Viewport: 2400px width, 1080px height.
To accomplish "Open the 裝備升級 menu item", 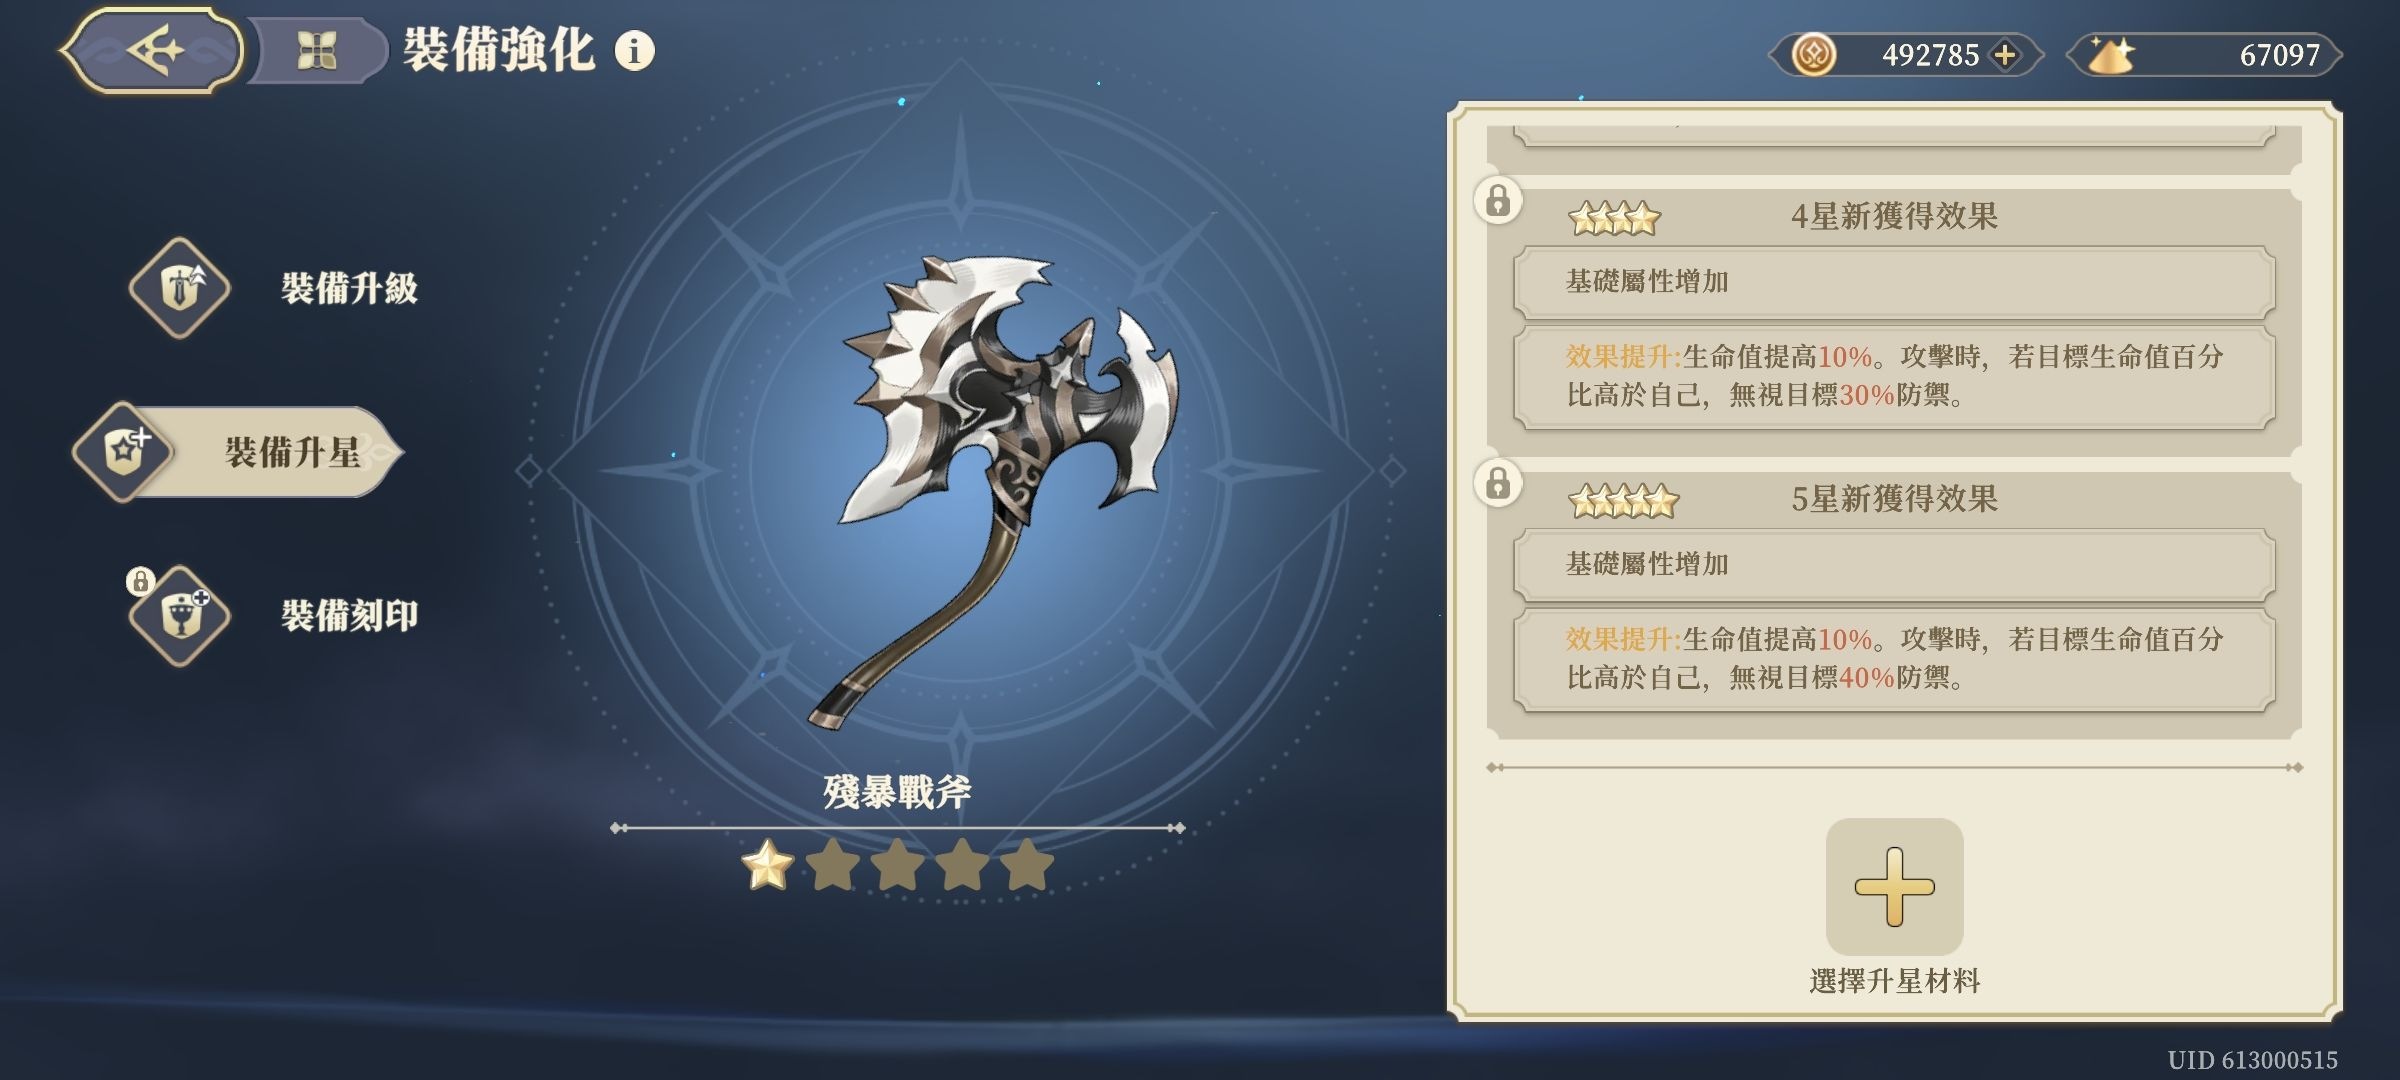I will tap(349, 288).
